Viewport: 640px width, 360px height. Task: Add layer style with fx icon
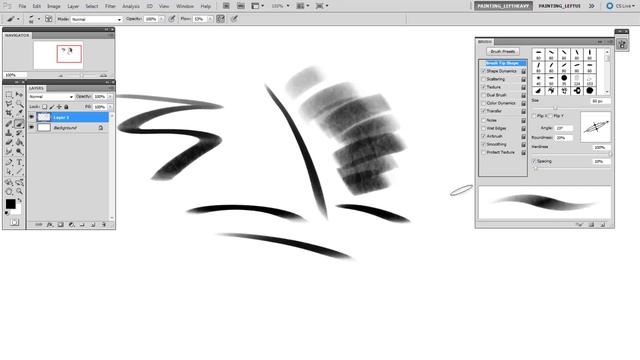(50, 224)
